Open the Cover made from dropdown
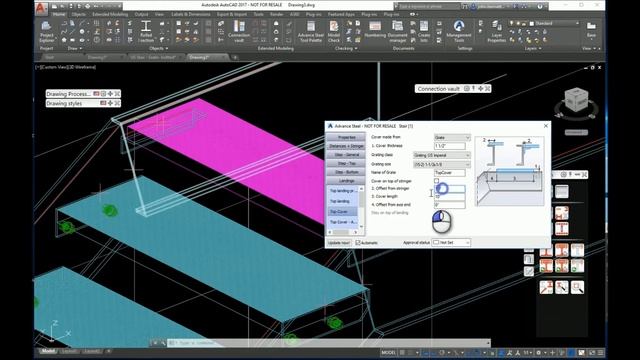 click(x=452, y=138)
